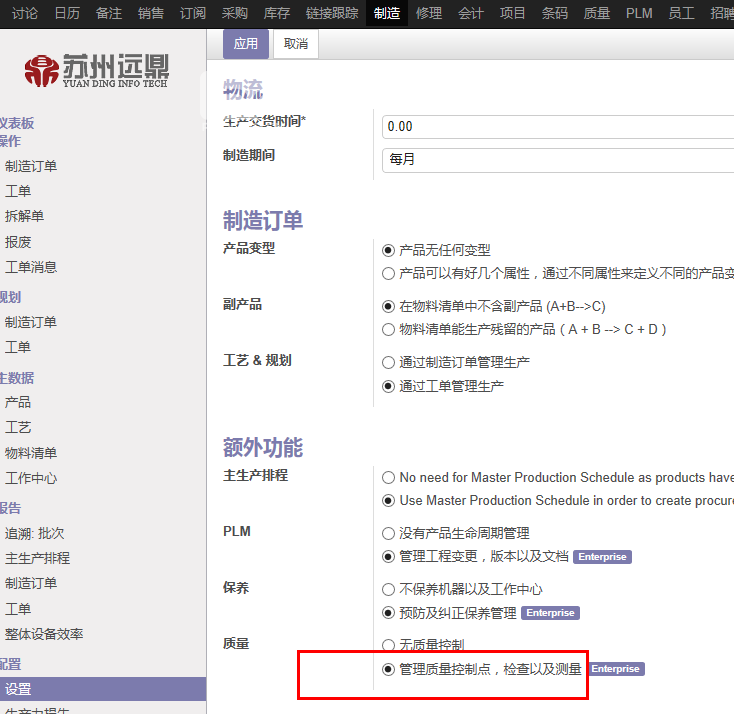
Task: Select 管理工程变更，版本以及文档 radio option
Action: [x=388, y=557]
